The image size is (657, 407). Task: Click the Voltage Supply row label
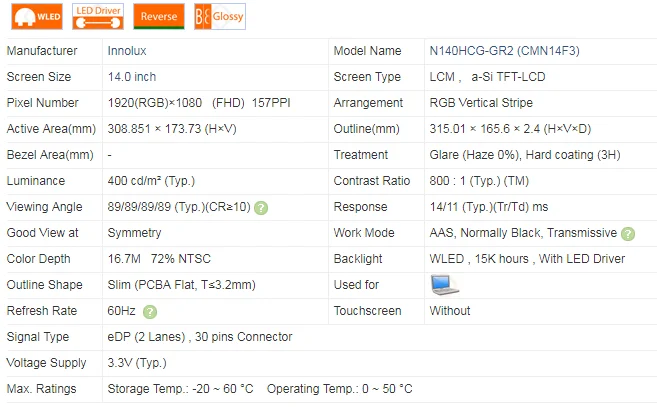(47, 363)
